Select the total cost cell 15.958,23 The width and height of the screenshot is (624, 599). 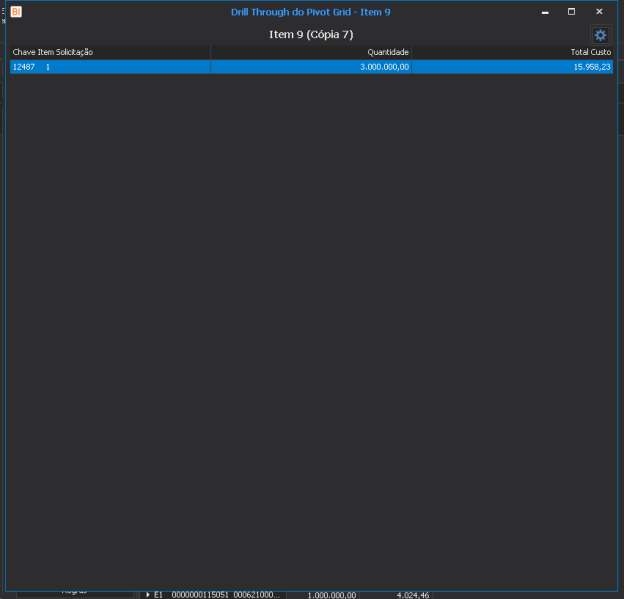coord(512,67)
